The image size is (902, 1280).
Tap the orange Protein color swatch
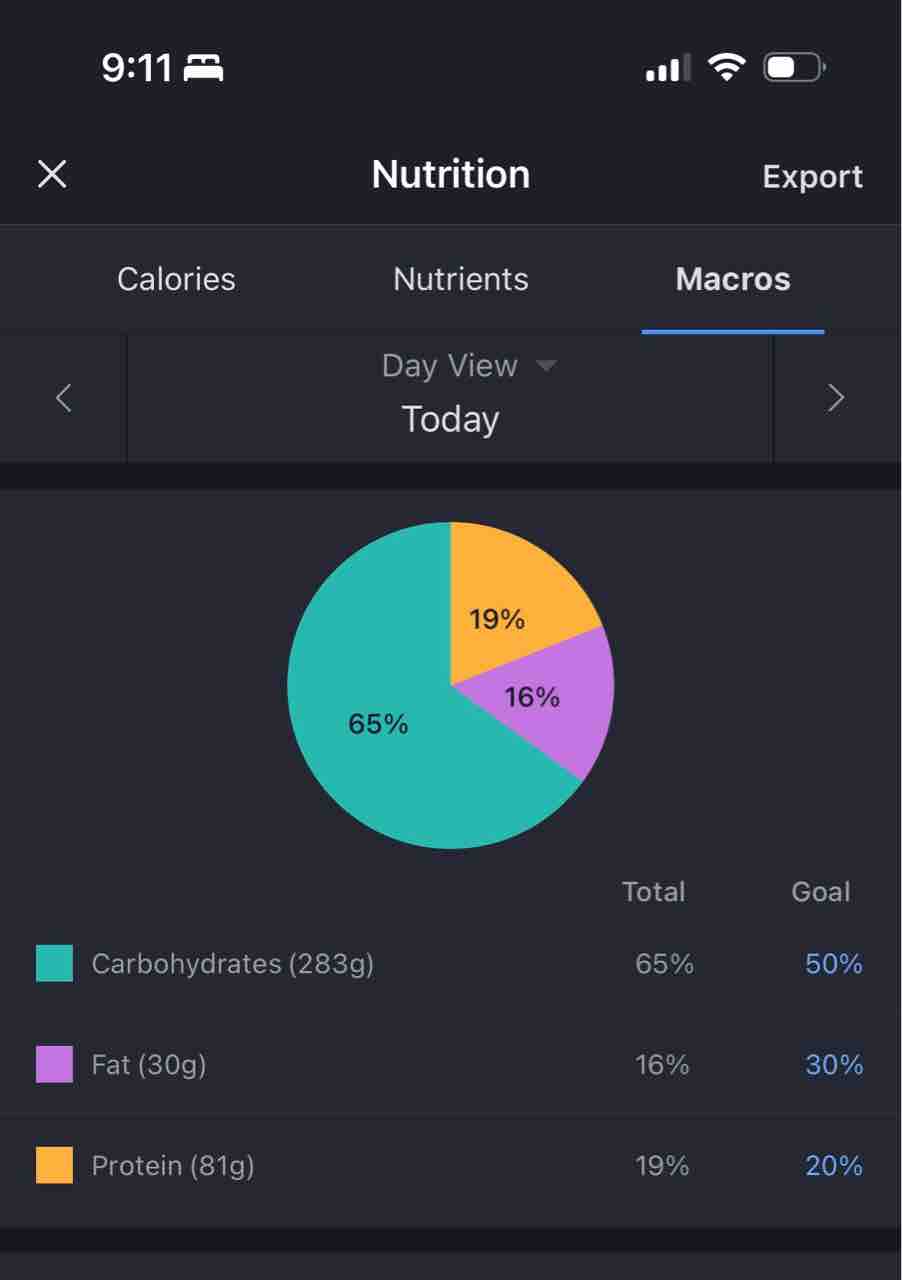point(54,1165)
